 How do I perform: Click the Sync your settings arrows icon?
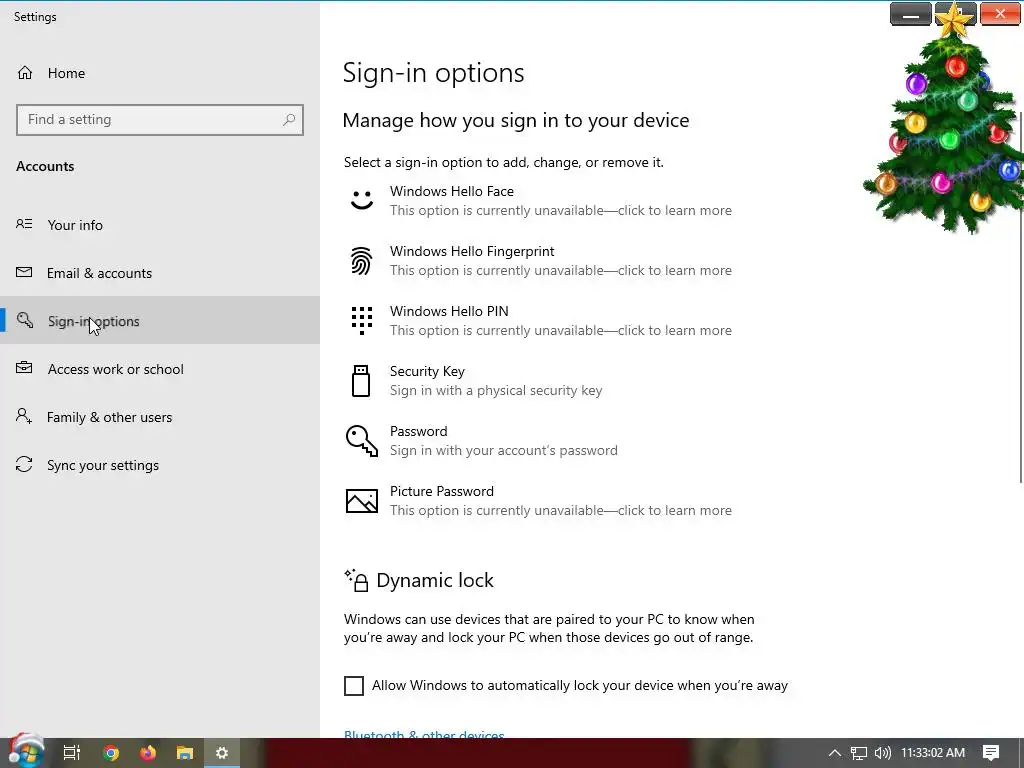point(24,464)
